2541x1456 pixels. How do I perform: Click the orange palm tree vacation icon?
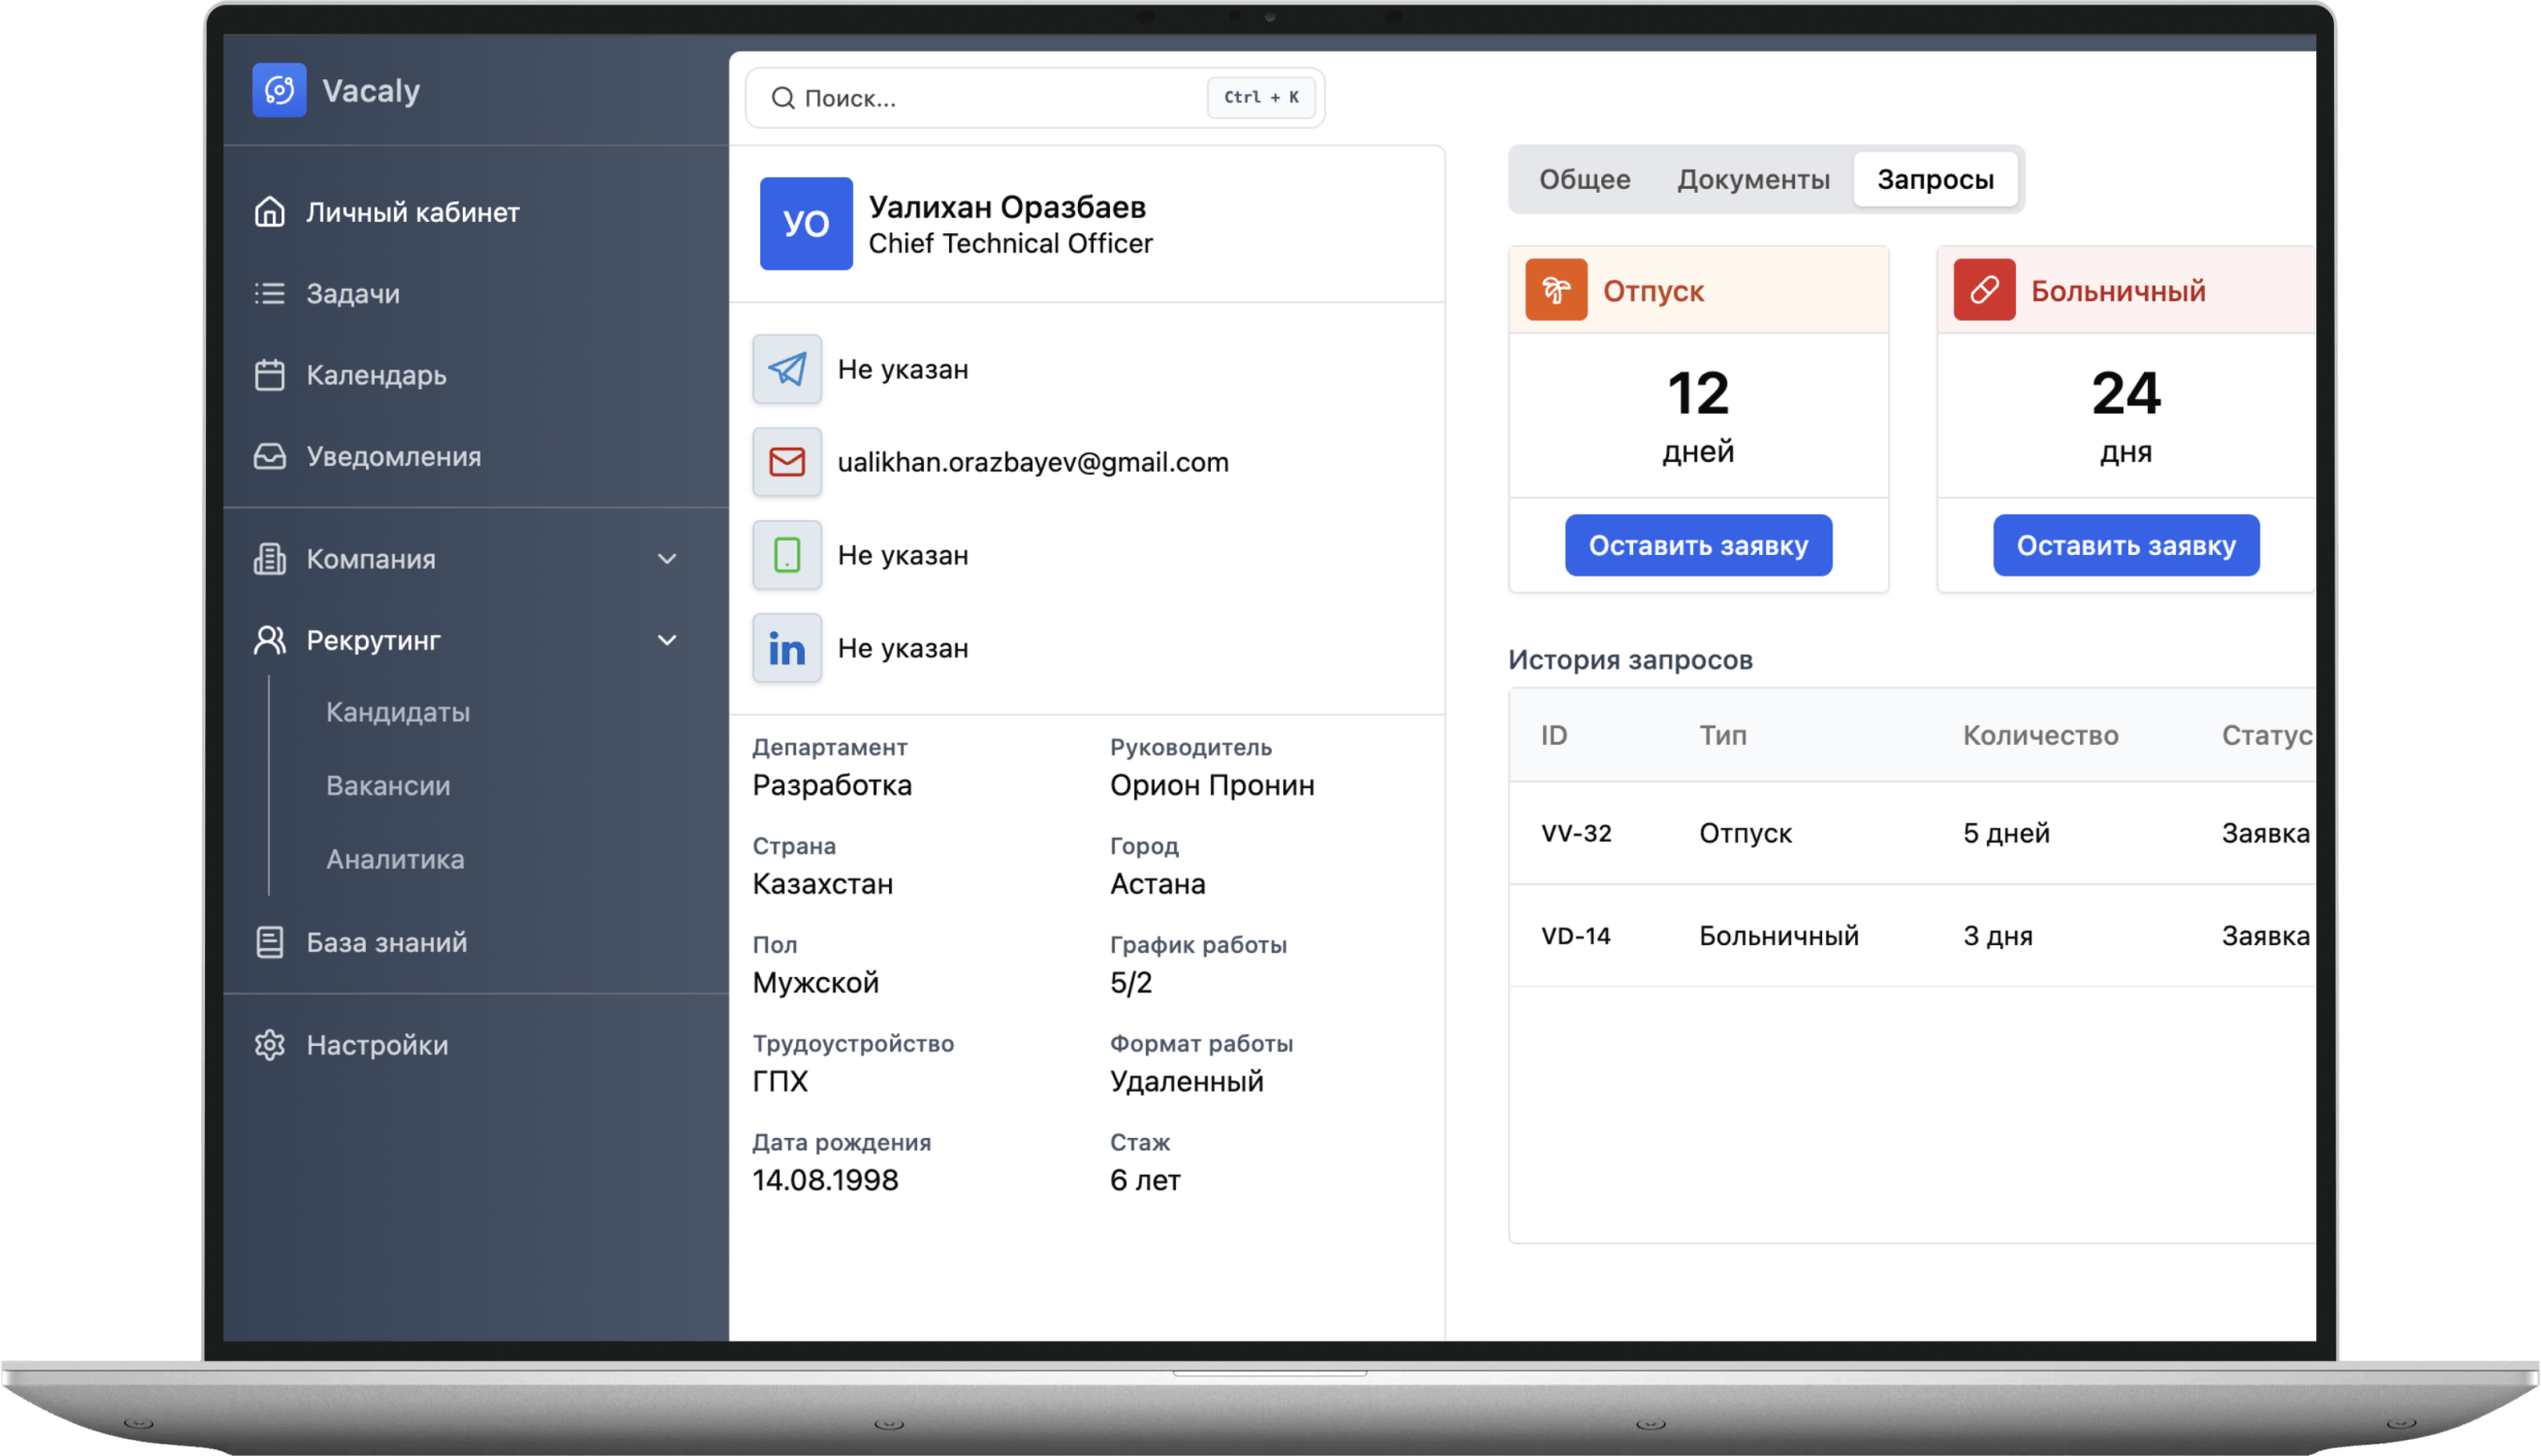coord(1556,290)
